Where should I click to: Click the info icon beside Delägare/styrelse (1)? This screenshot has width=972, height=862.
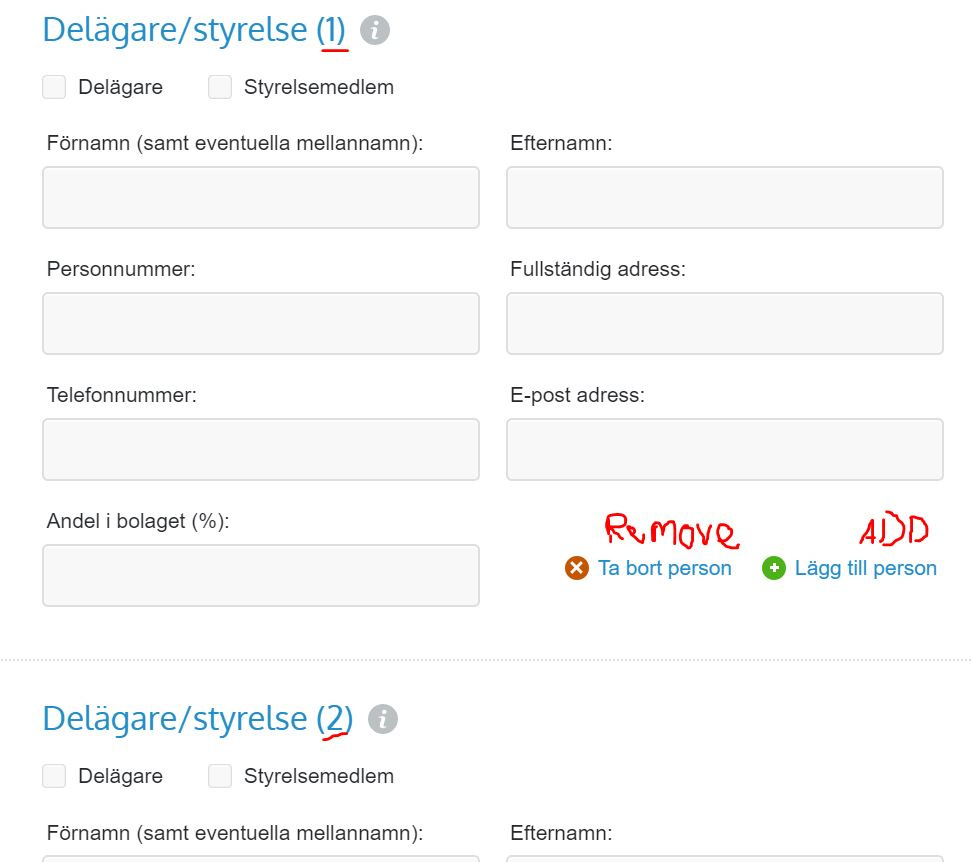click(x=375, y=30)
